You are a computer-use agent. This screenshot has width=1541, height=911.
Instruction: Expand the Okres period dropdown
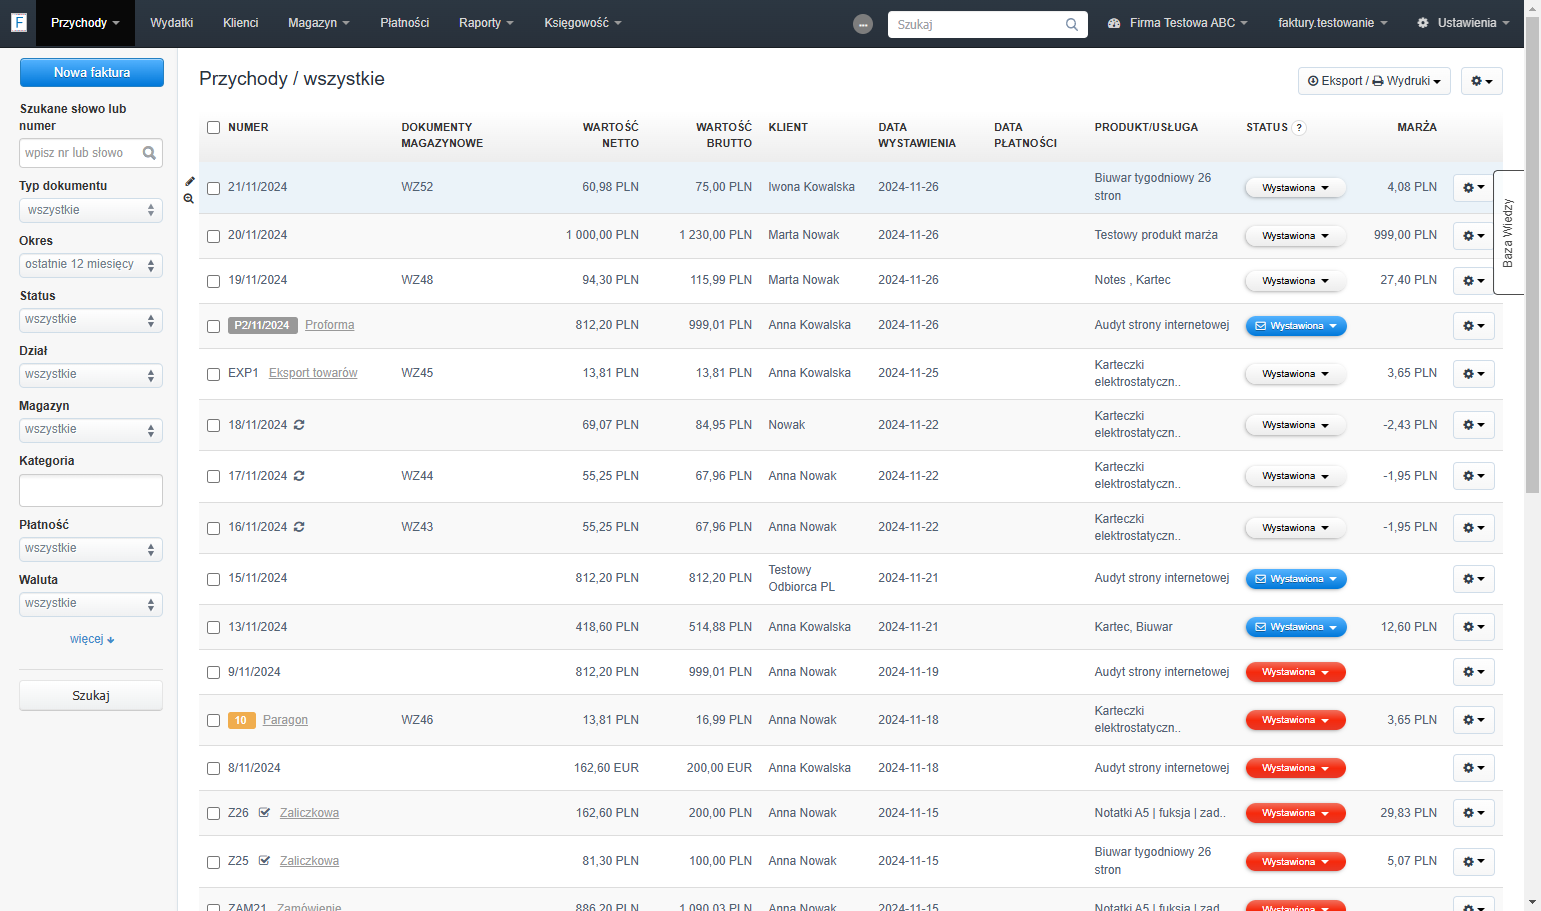91,265
